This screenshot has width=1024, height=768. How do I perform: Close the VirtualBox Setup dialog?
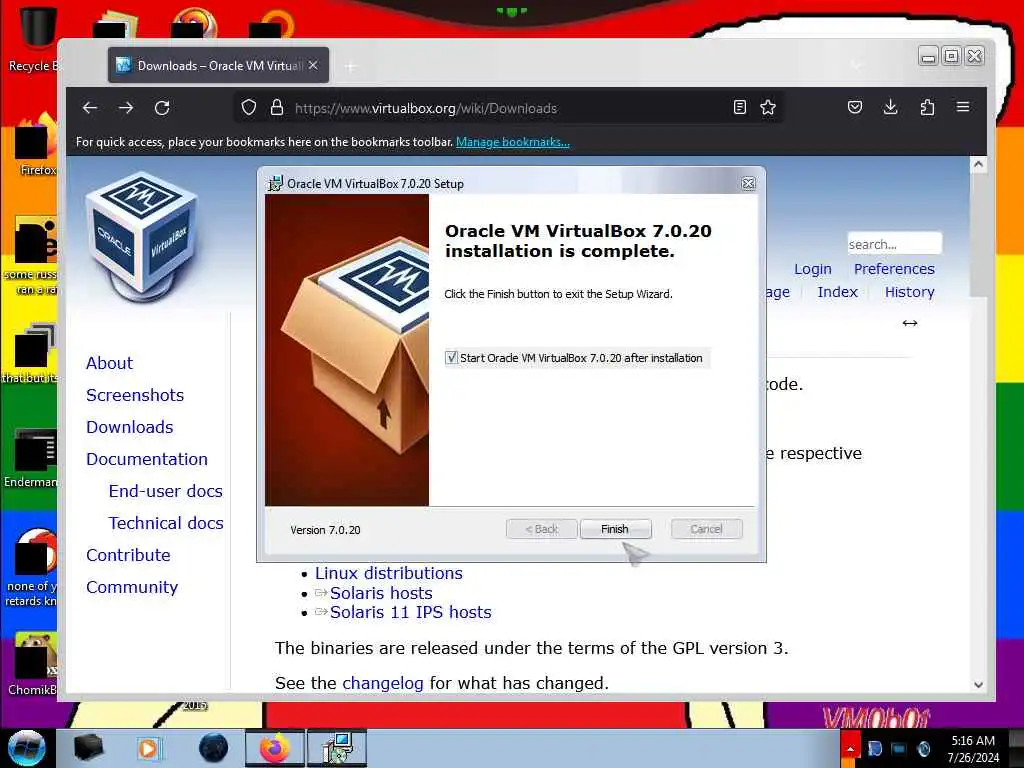[748, 184]
